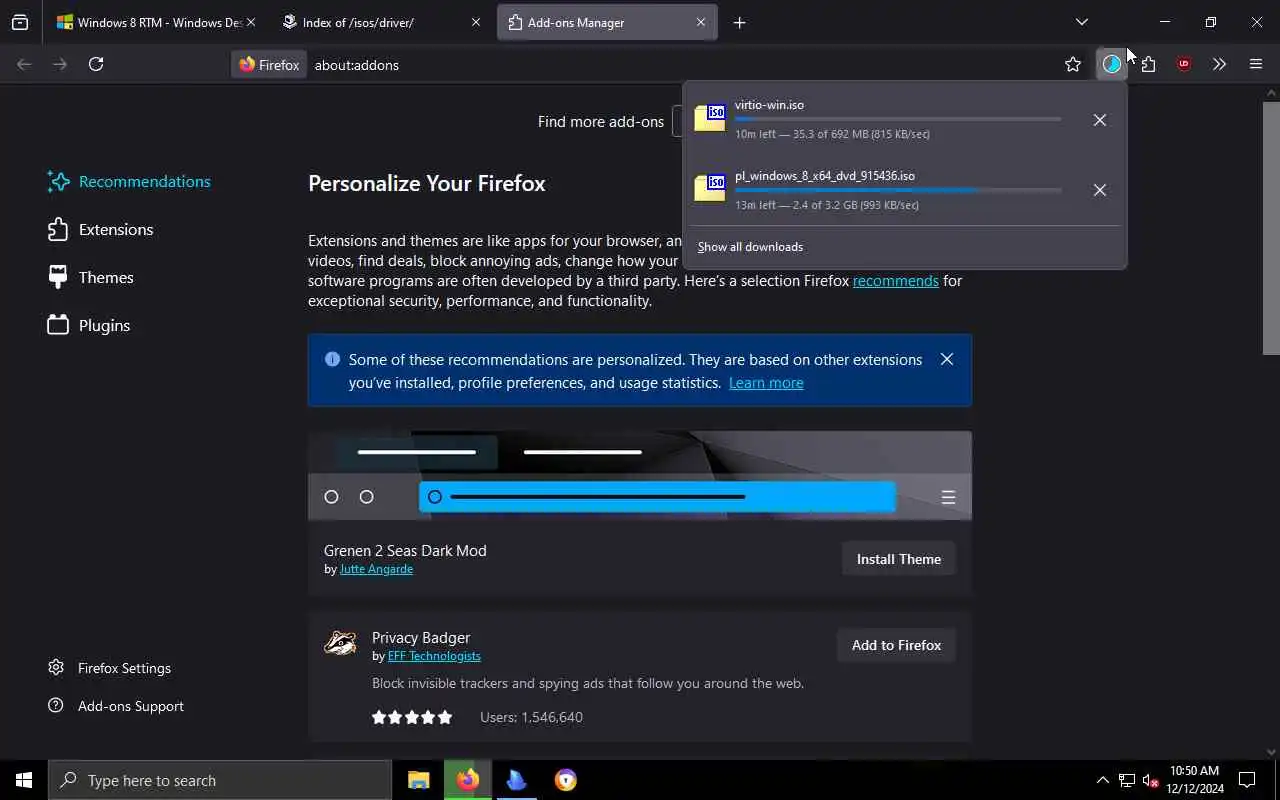Click the virtio-win.iso file icon
1280x800 pixels.
pos(710,117)
